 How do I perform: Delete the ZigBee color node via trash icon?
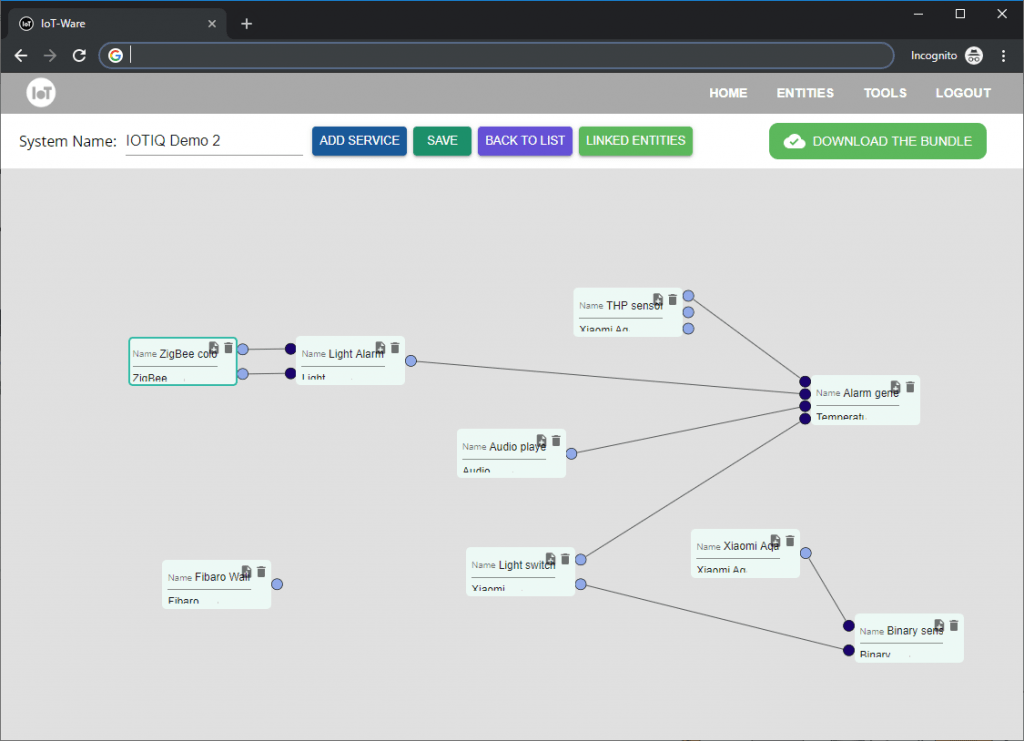228,348
